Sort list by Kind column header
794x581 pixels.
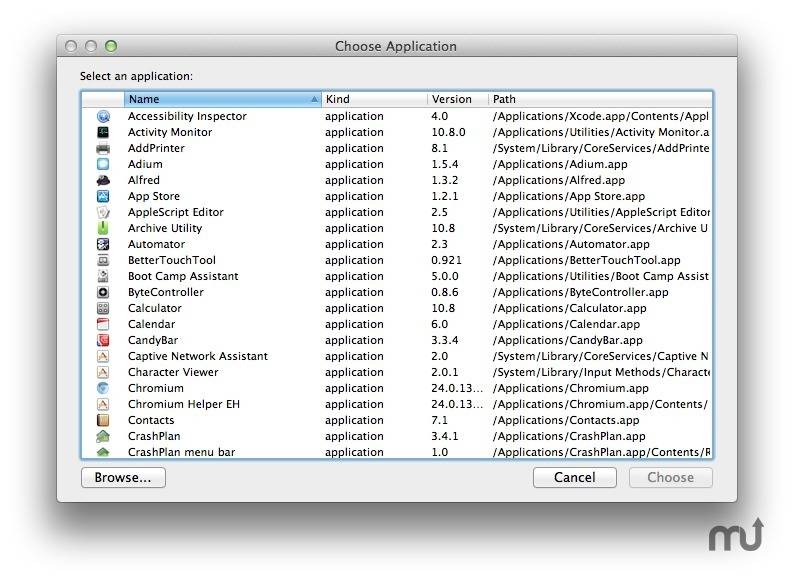coord(374,99)
